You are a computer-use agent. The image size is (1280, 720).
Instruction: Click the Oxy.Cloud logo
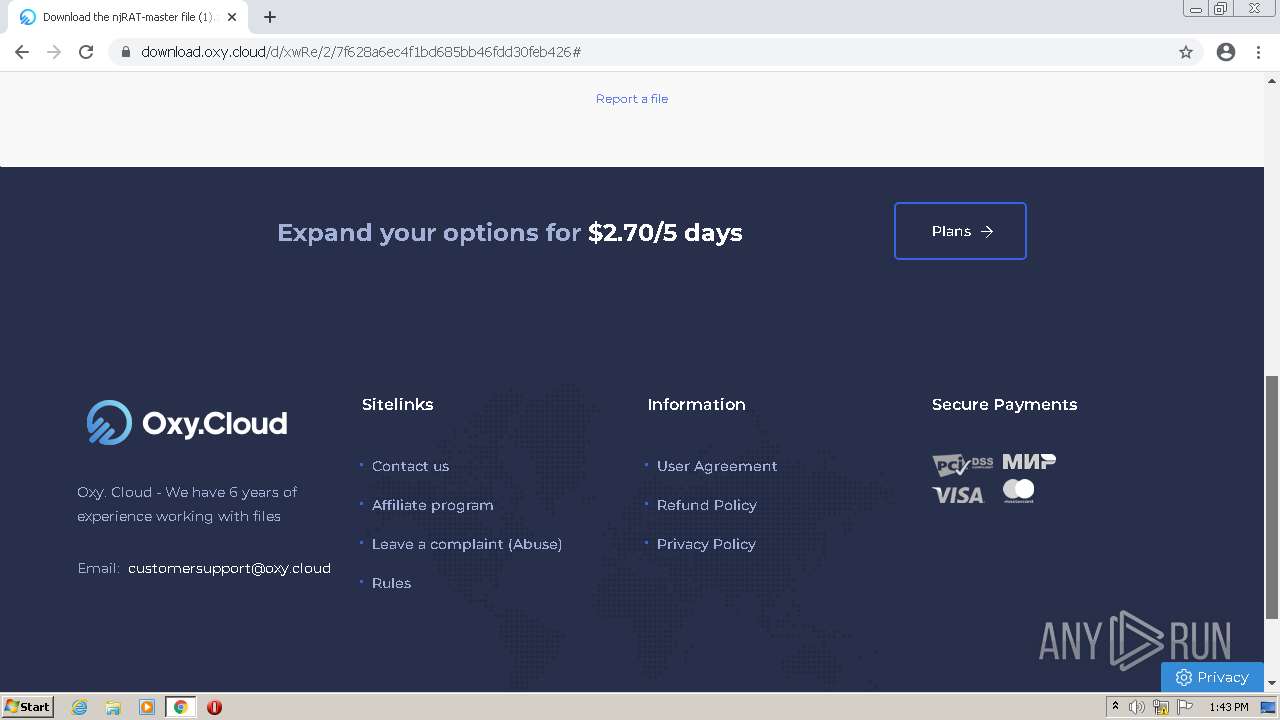click(187, 423)
